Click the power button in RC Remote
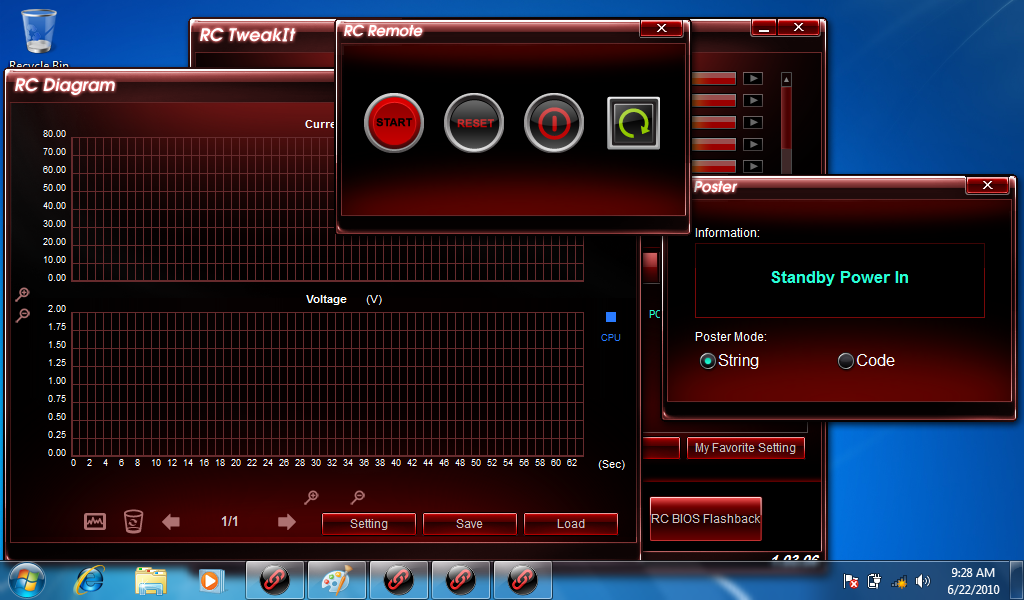 554,123
